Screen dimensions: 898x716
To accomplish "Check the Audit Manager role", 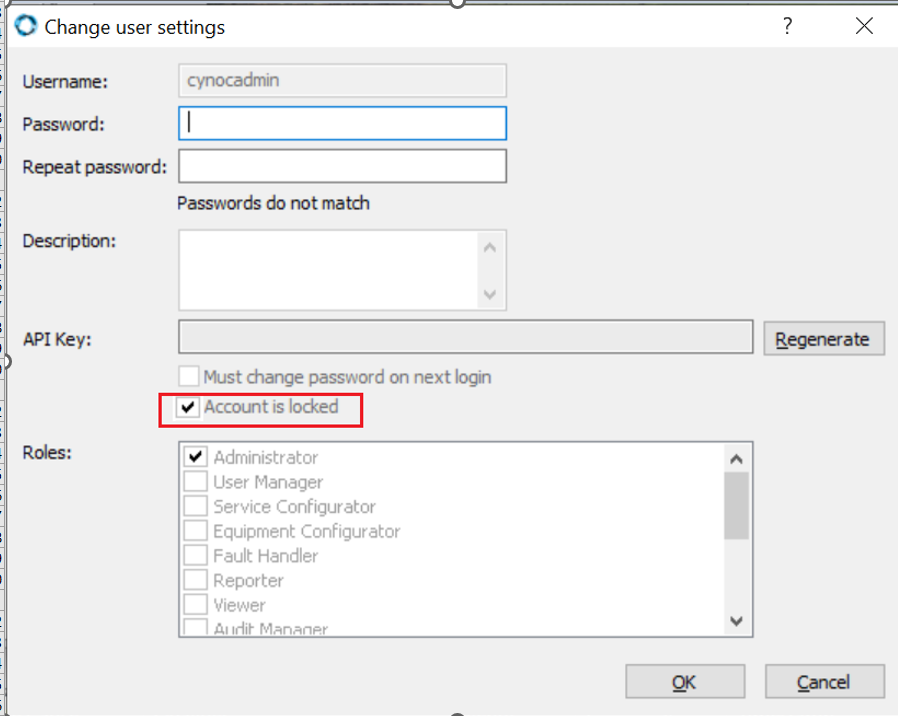I will pyautogui.click(x=195, y=627).
